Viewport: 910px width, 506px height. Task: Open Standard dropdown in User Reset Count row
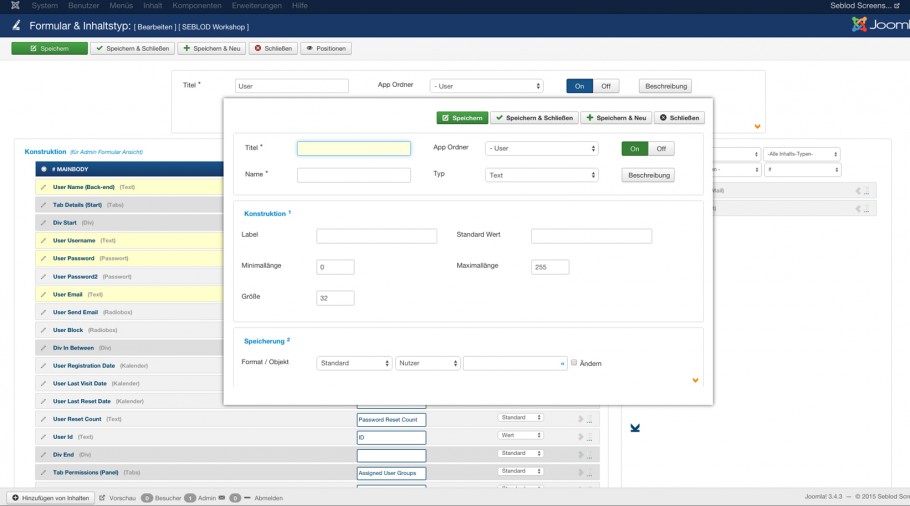click(x=520, y=418)
